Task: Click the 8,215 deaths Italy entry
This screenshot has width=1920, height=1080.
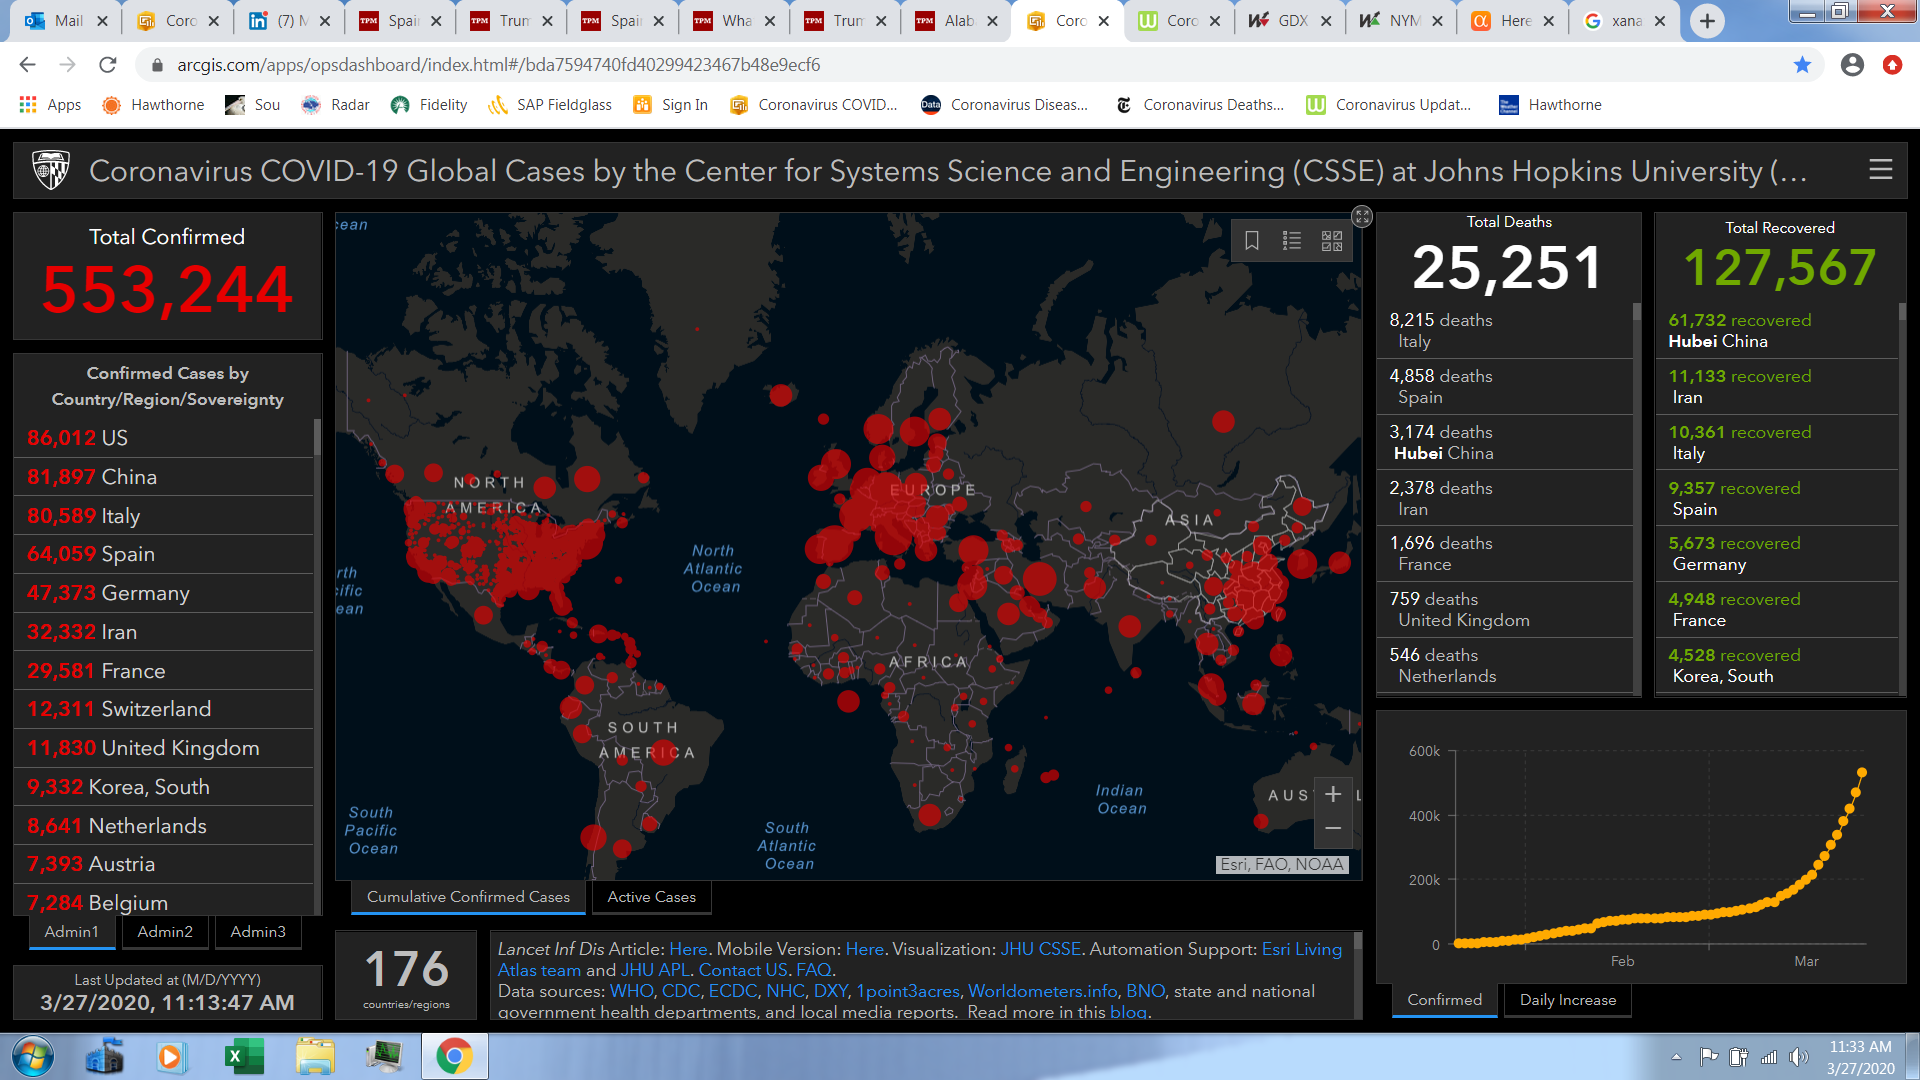Action: point(1505,330)
